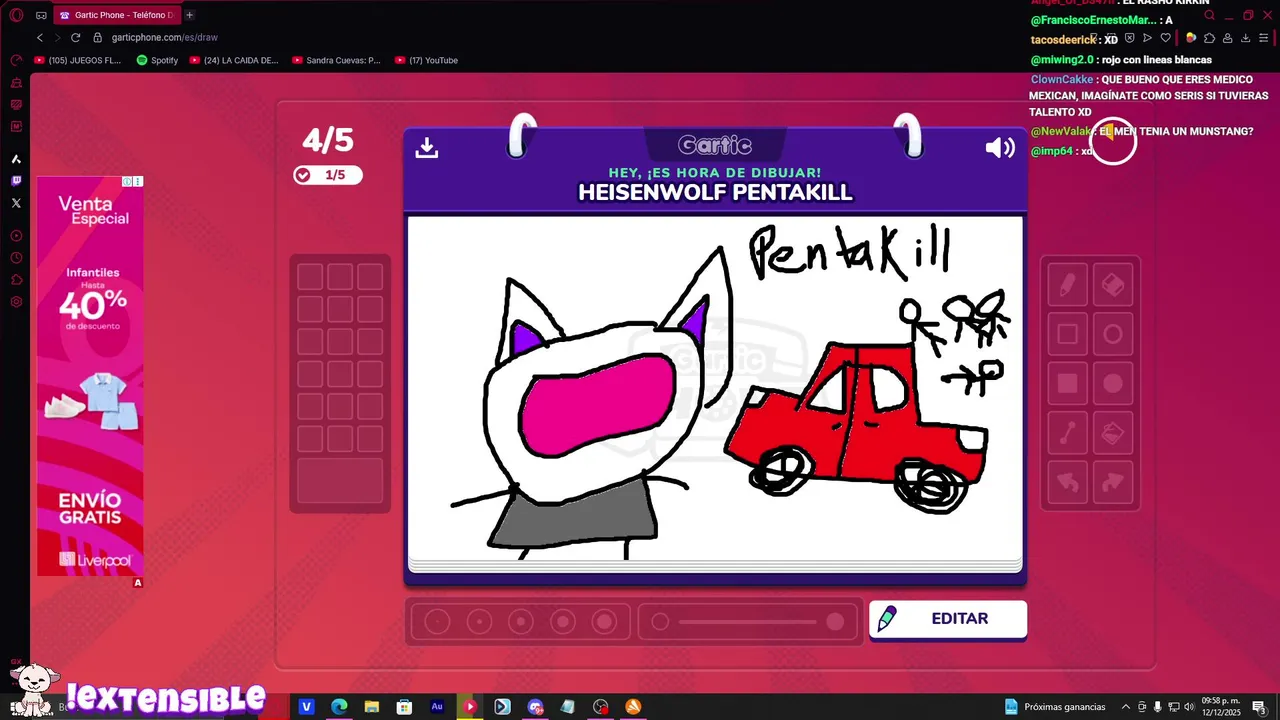Open the 'Sandra Cuevas: P...' bookmark
This screenshot has width=1280, height=720.
pos(337,60)
